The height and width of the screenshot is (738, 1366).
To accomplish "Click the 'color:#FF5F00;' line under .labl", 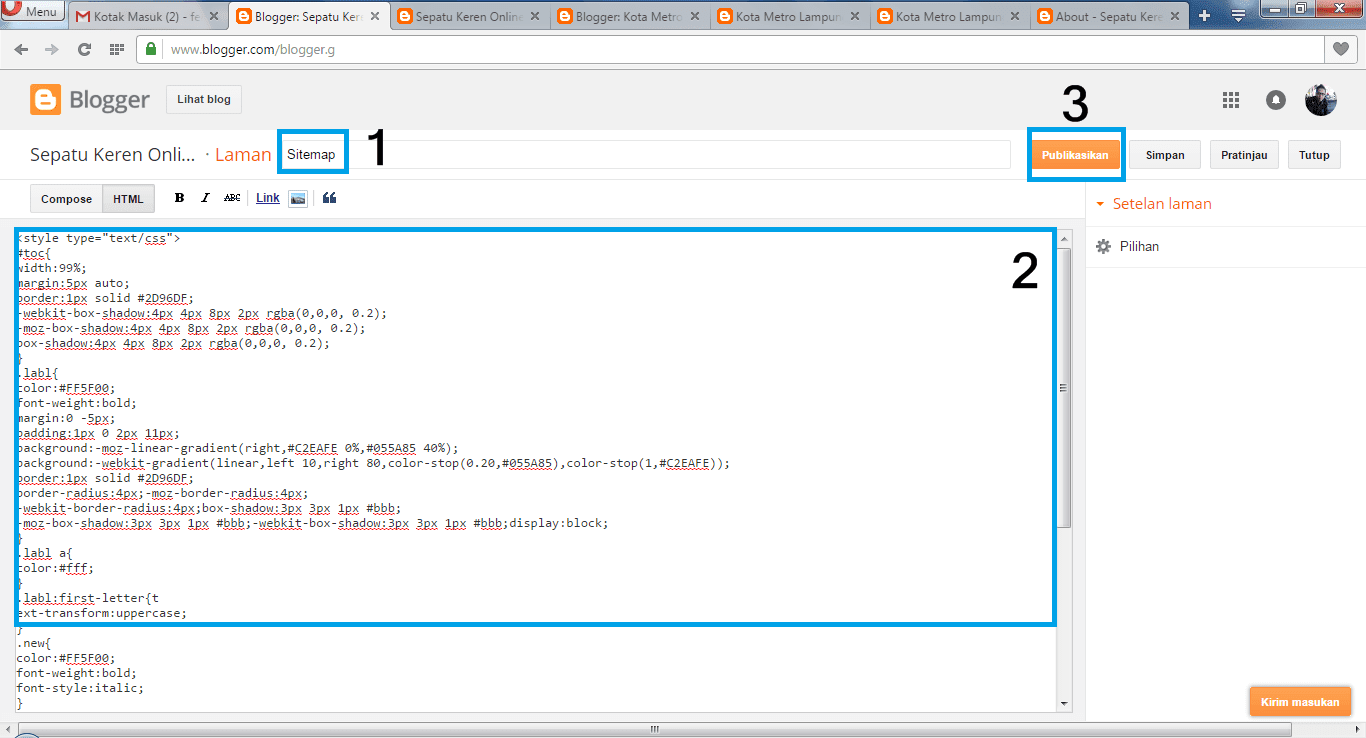I will point(66,388).
